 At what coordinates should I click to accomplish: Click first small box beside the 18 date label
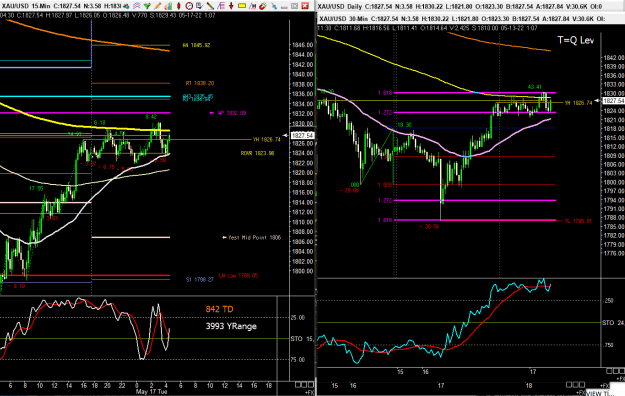click(569, 384)
